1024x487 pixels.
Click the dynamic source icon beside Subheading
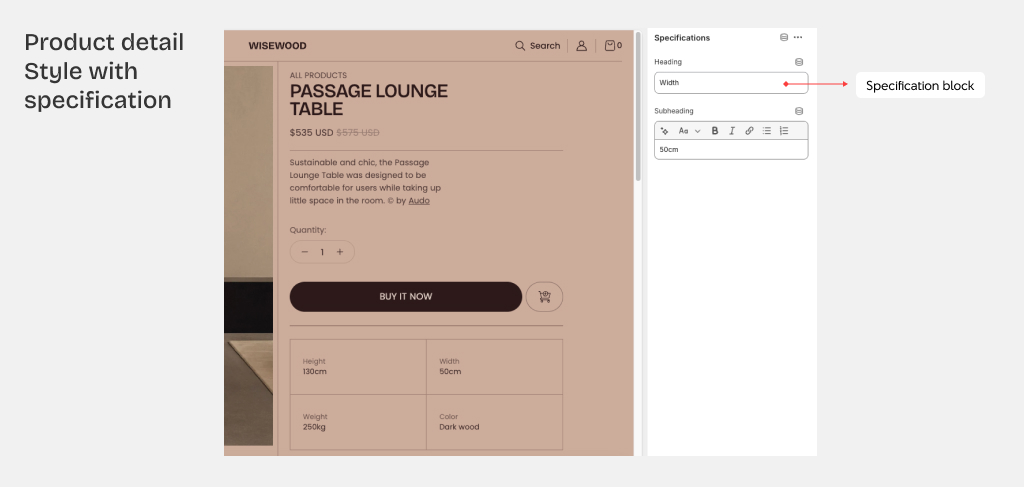click(799, 111)
